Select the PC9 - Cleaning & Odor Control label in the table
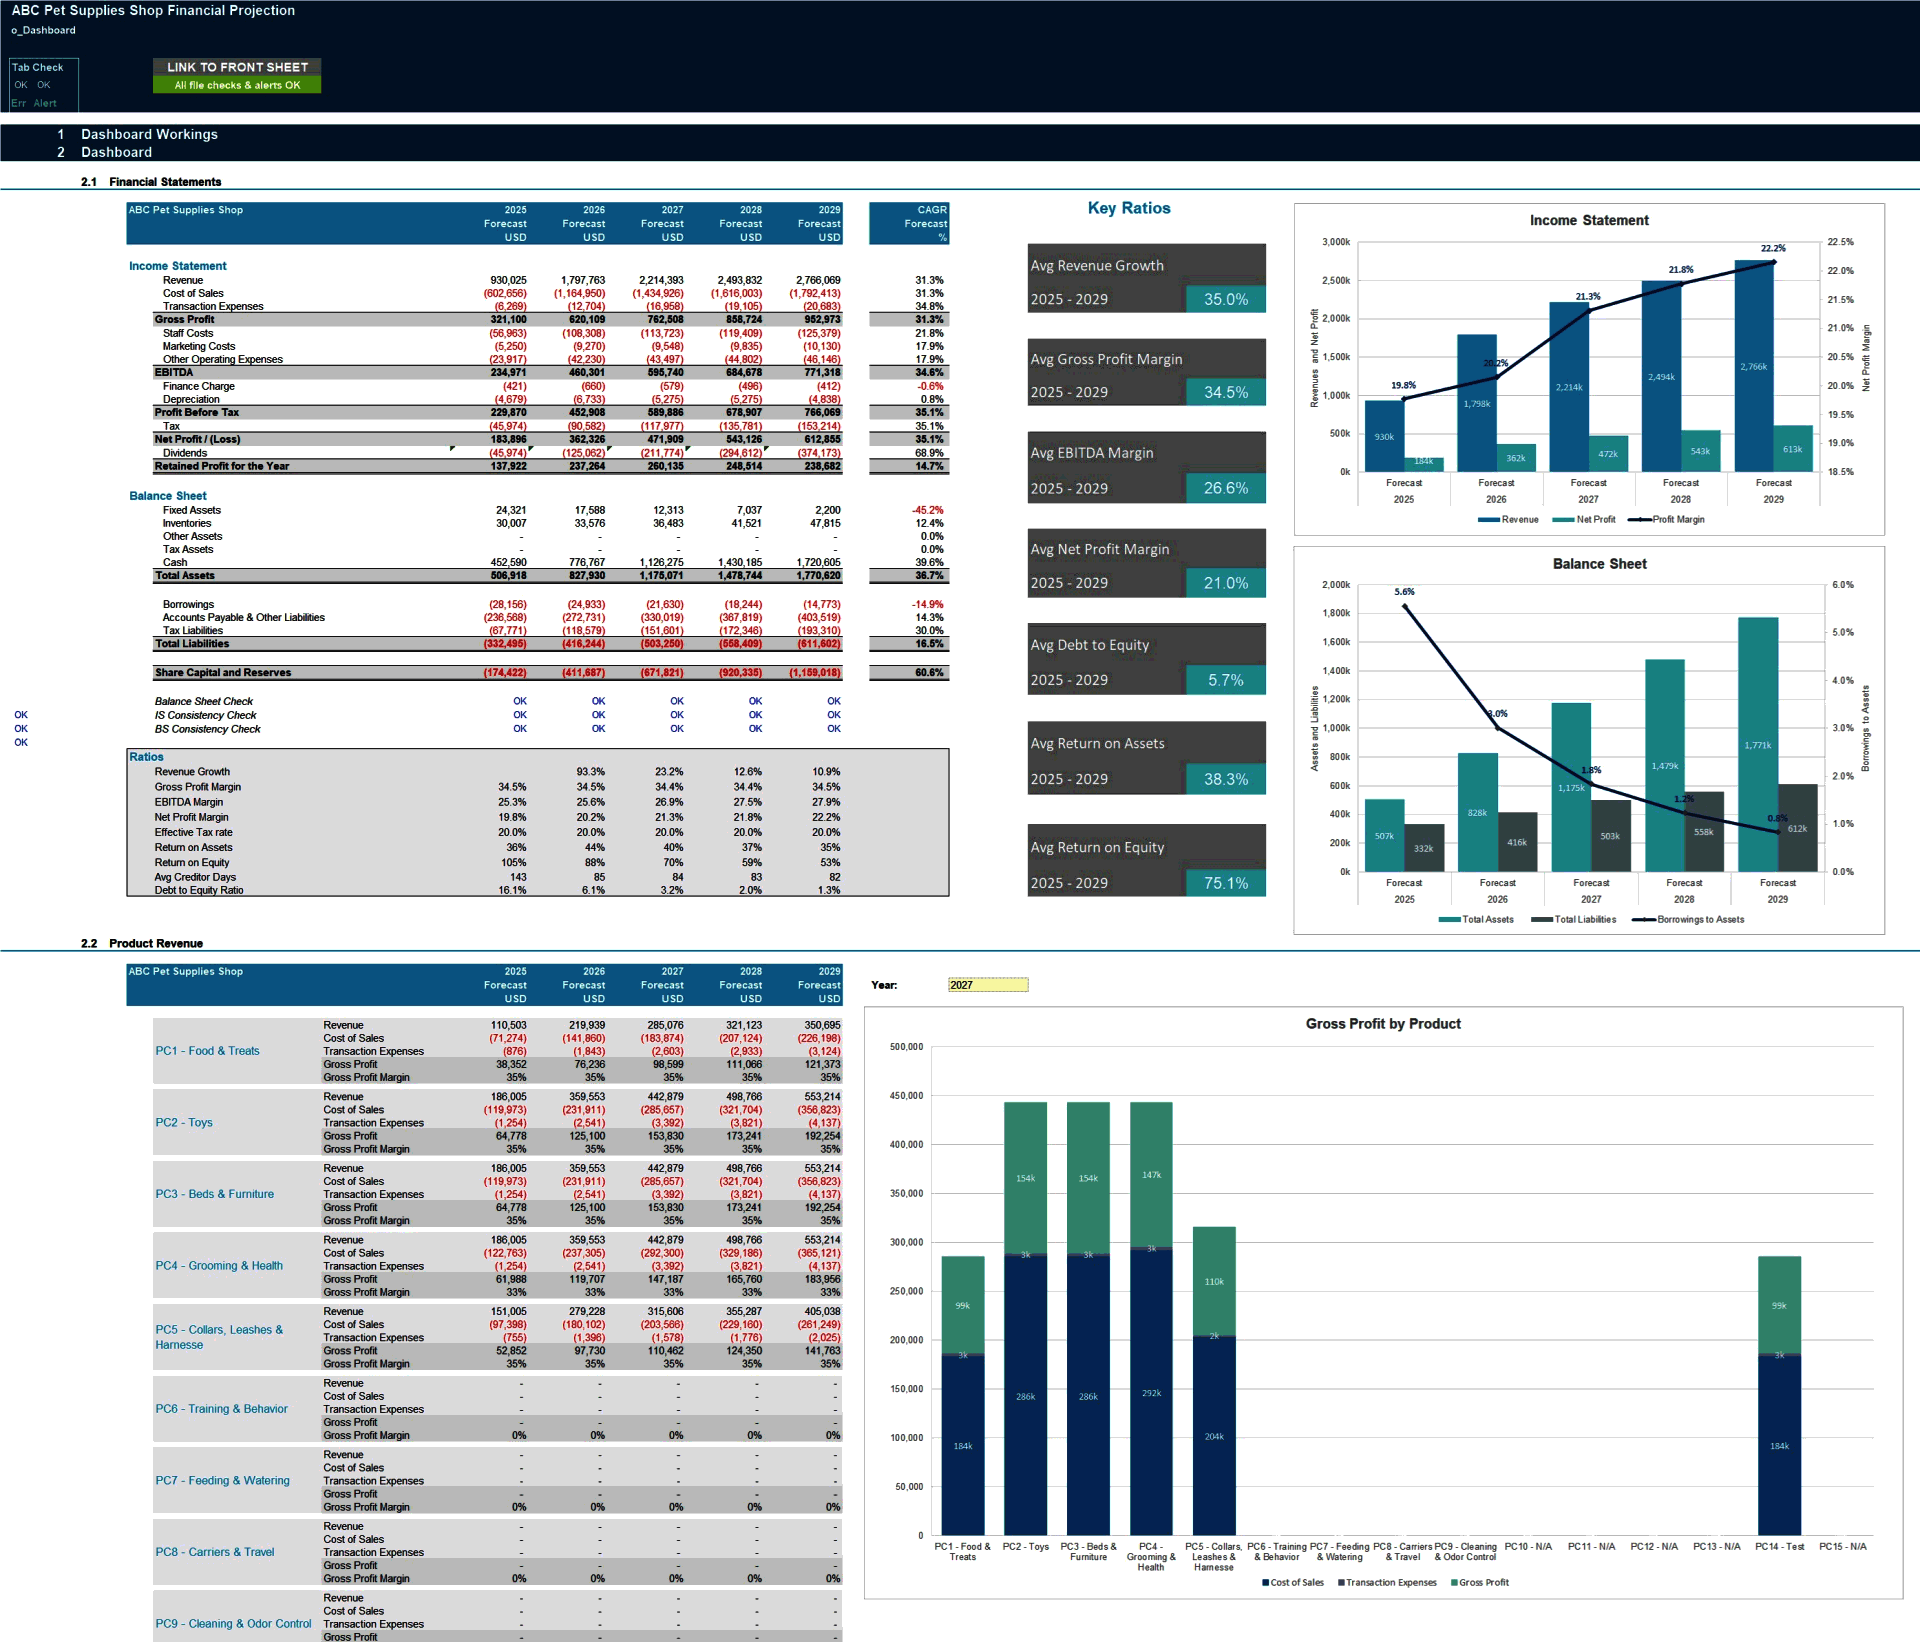This screenshot has height=1642, width=1920. [233, 1624]
